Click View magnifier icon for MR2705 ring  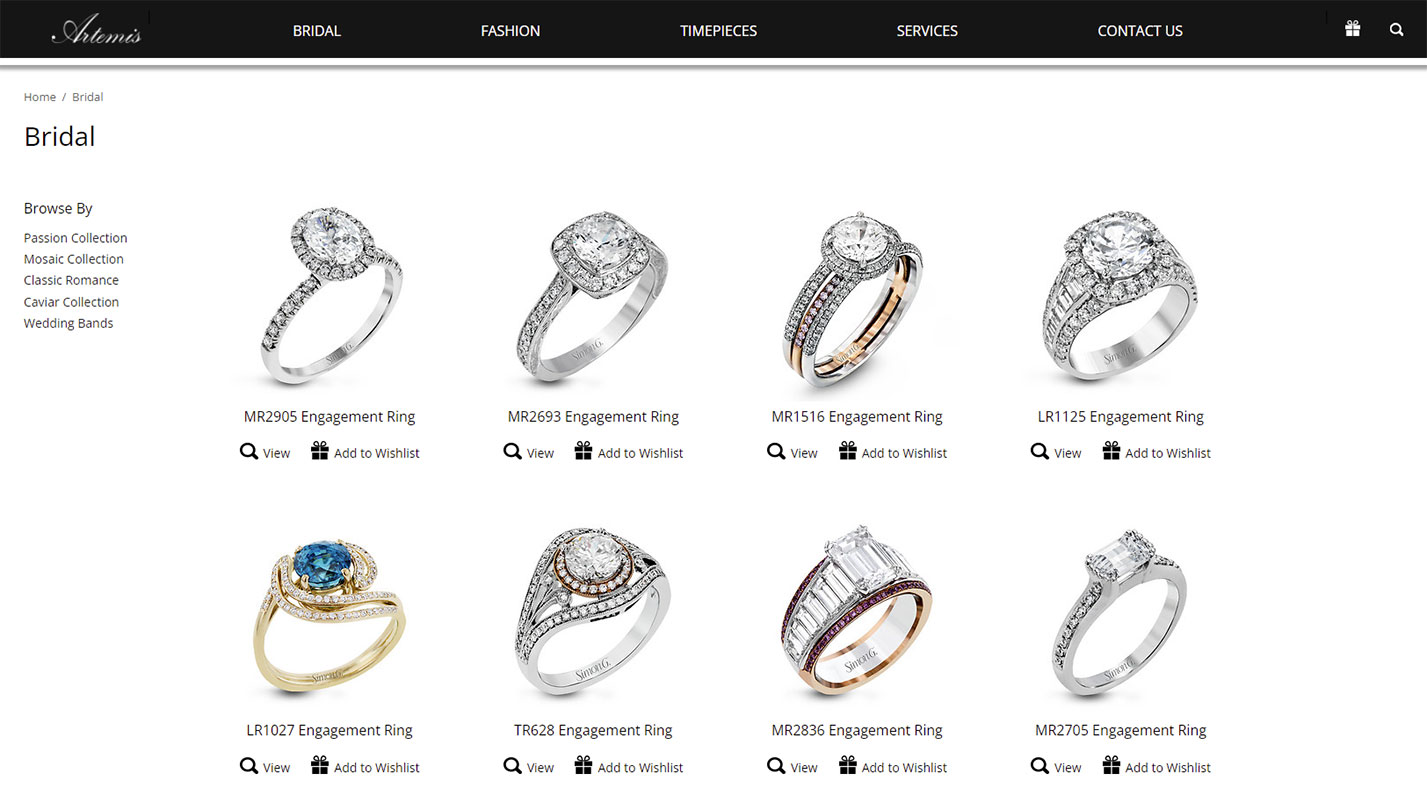(x=1040, y=766)
